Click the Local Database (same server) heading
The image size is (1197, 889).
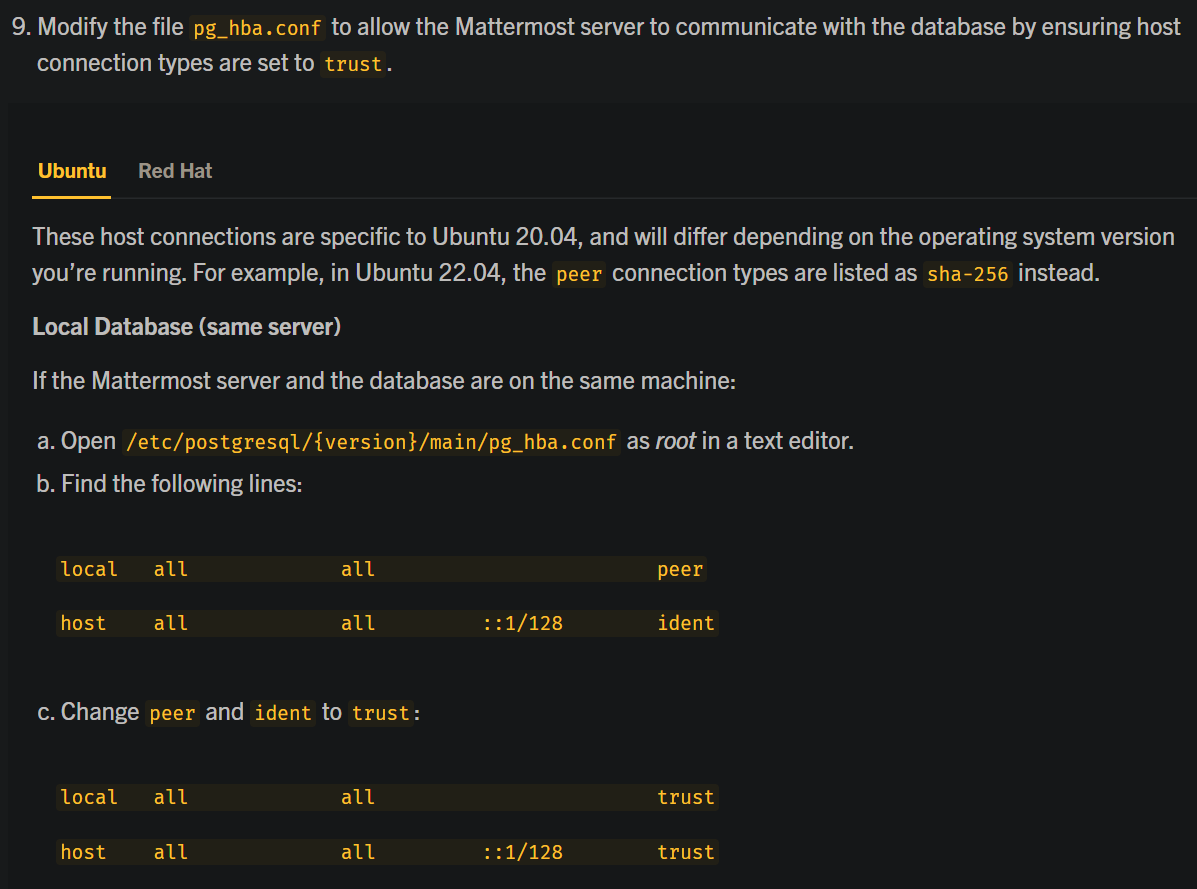184,326
